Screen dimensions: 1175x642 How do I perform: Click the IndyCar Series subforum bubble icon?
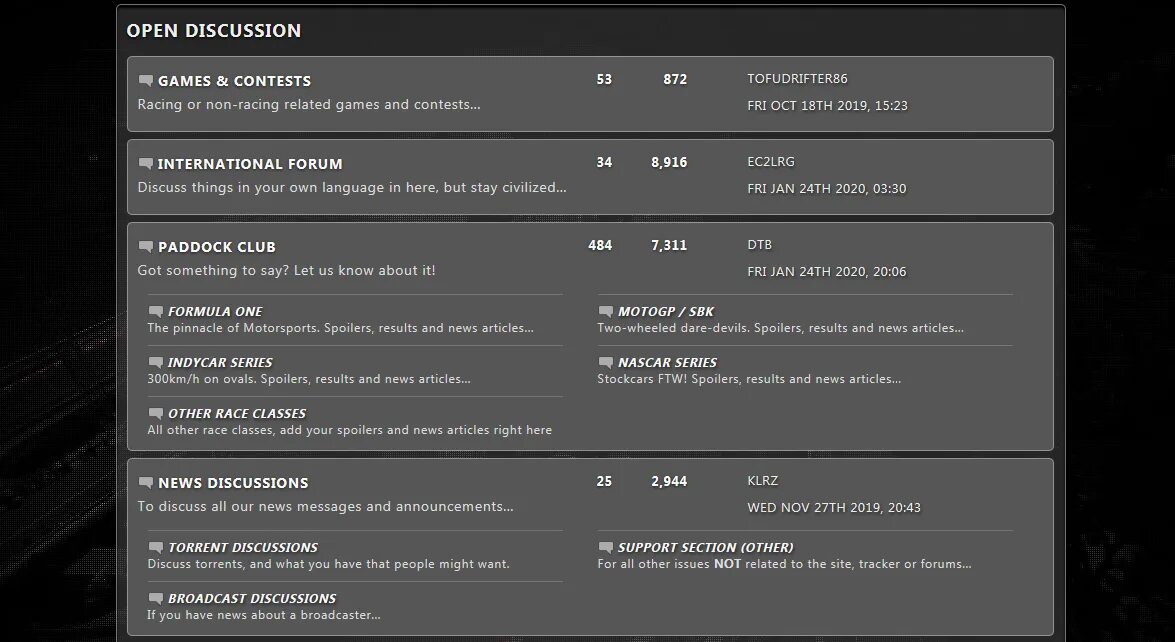tap(156, 363)
